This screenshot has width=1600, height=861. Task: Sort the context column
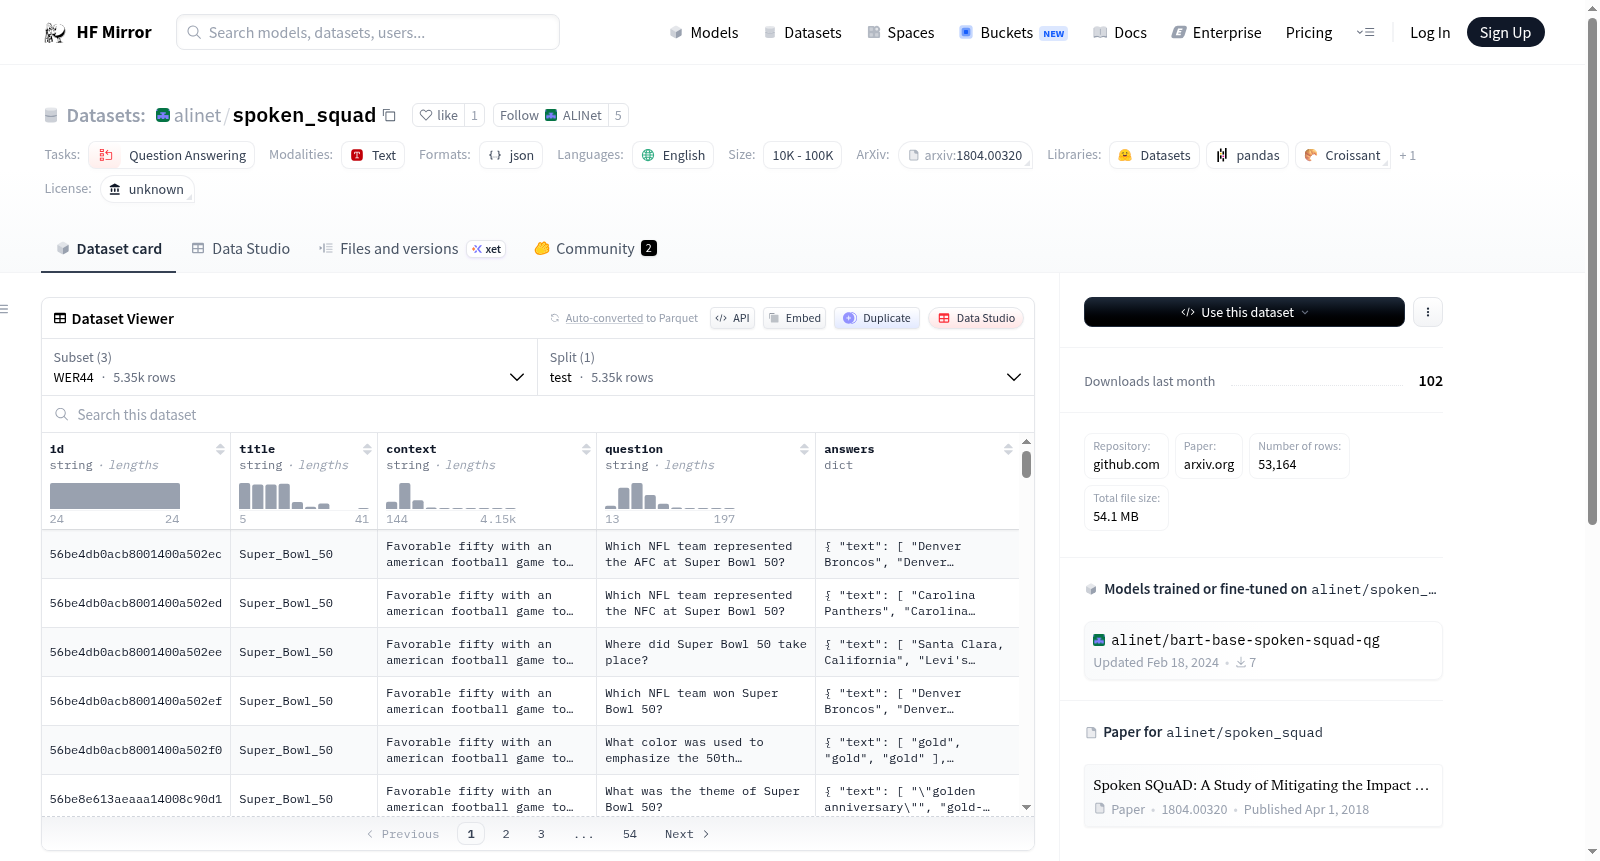586,449
